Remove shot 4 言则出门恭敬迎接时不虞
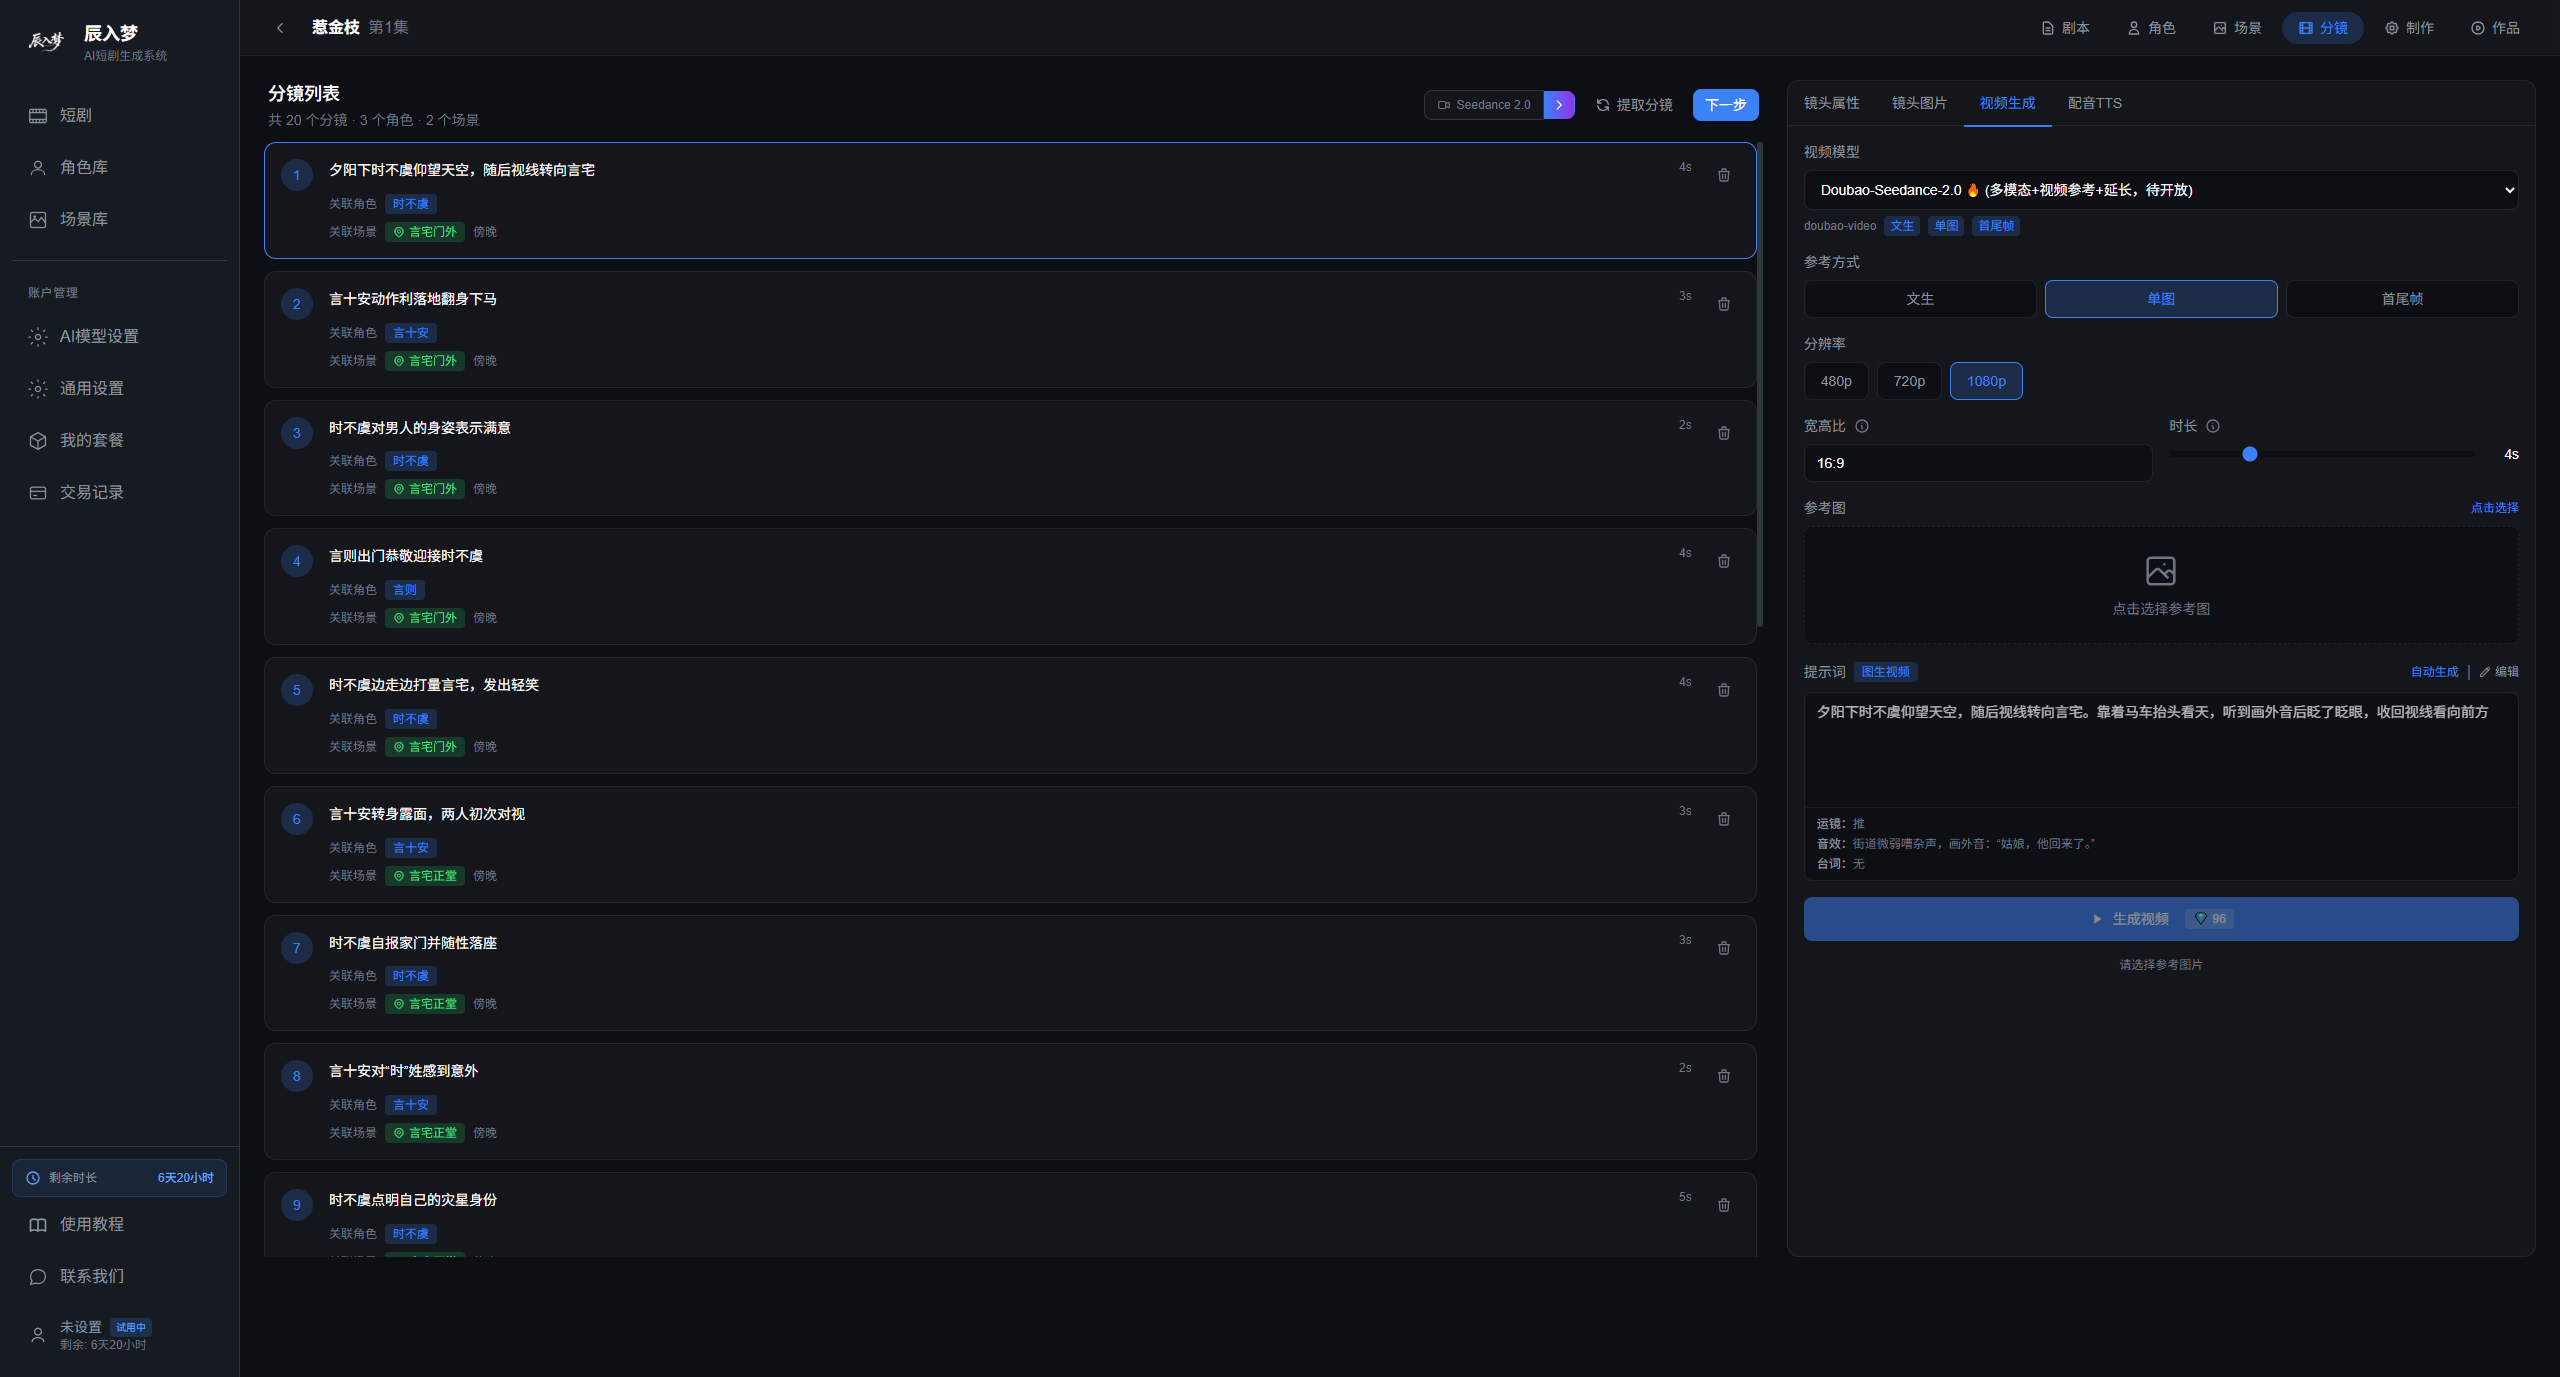2560x1377 pixels. tap(1724, 561)
